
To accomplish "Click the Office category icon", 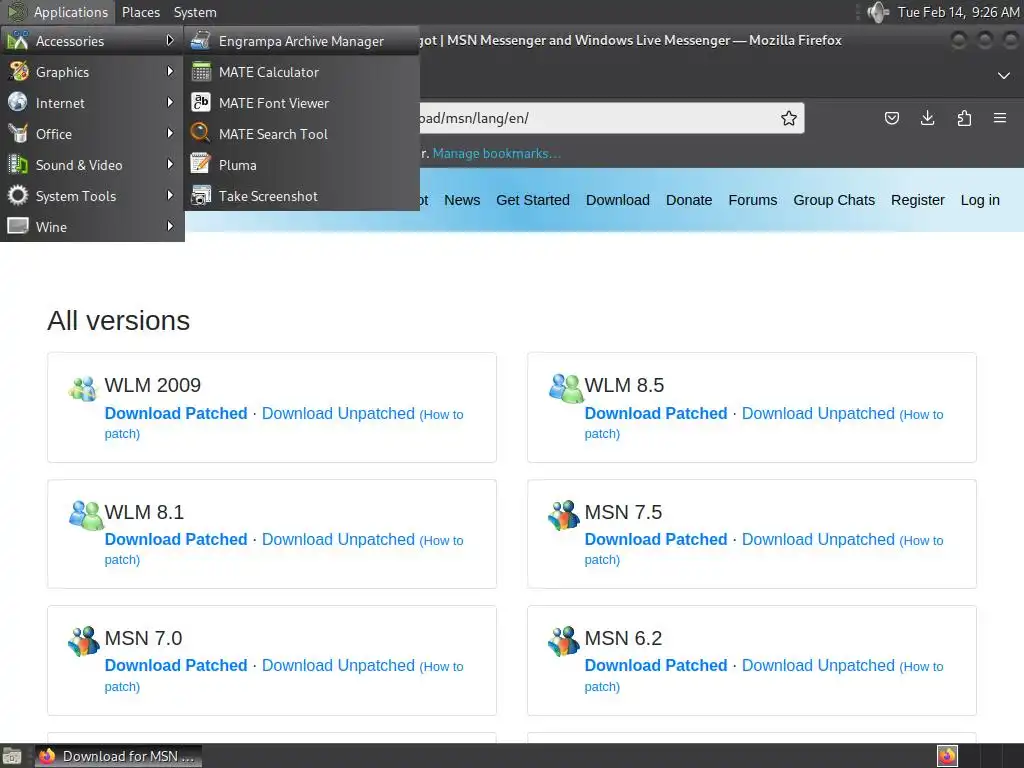I will click(x=18, y=133).
